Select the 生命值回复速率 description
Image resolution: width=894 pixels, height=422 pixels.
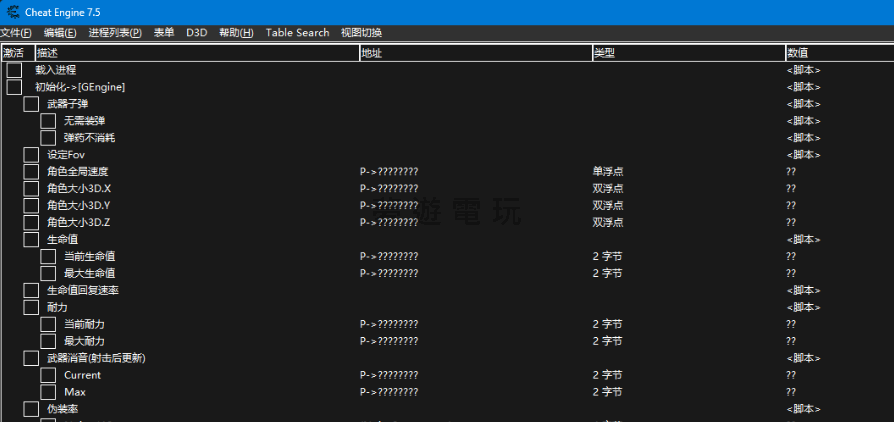pyautogui.click(x=83, y=291)
